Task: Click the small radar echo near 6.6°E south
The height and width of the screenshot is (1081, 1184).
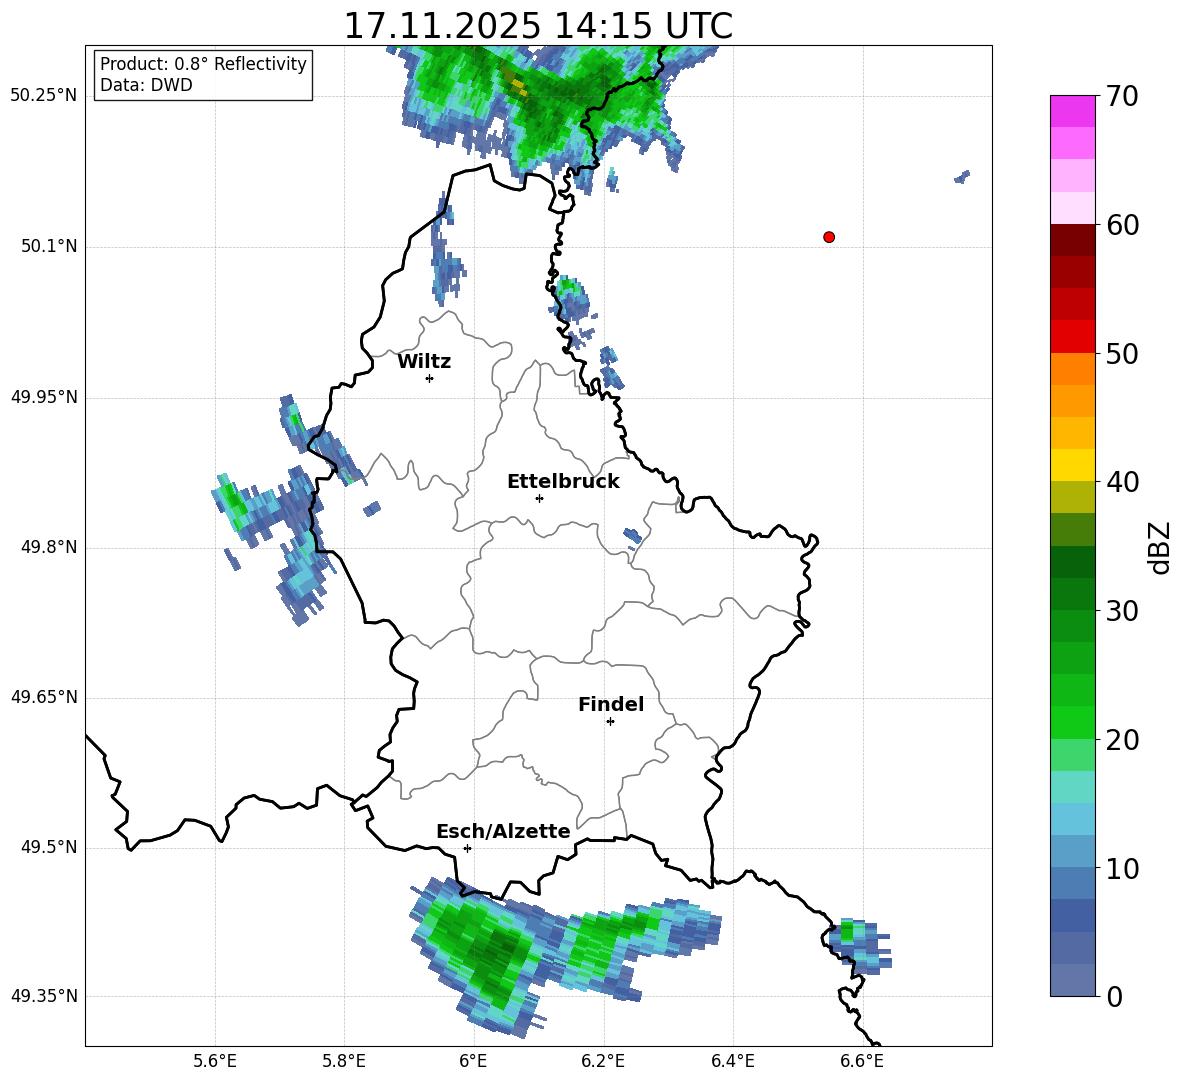Action: click(x=859, y=945)
